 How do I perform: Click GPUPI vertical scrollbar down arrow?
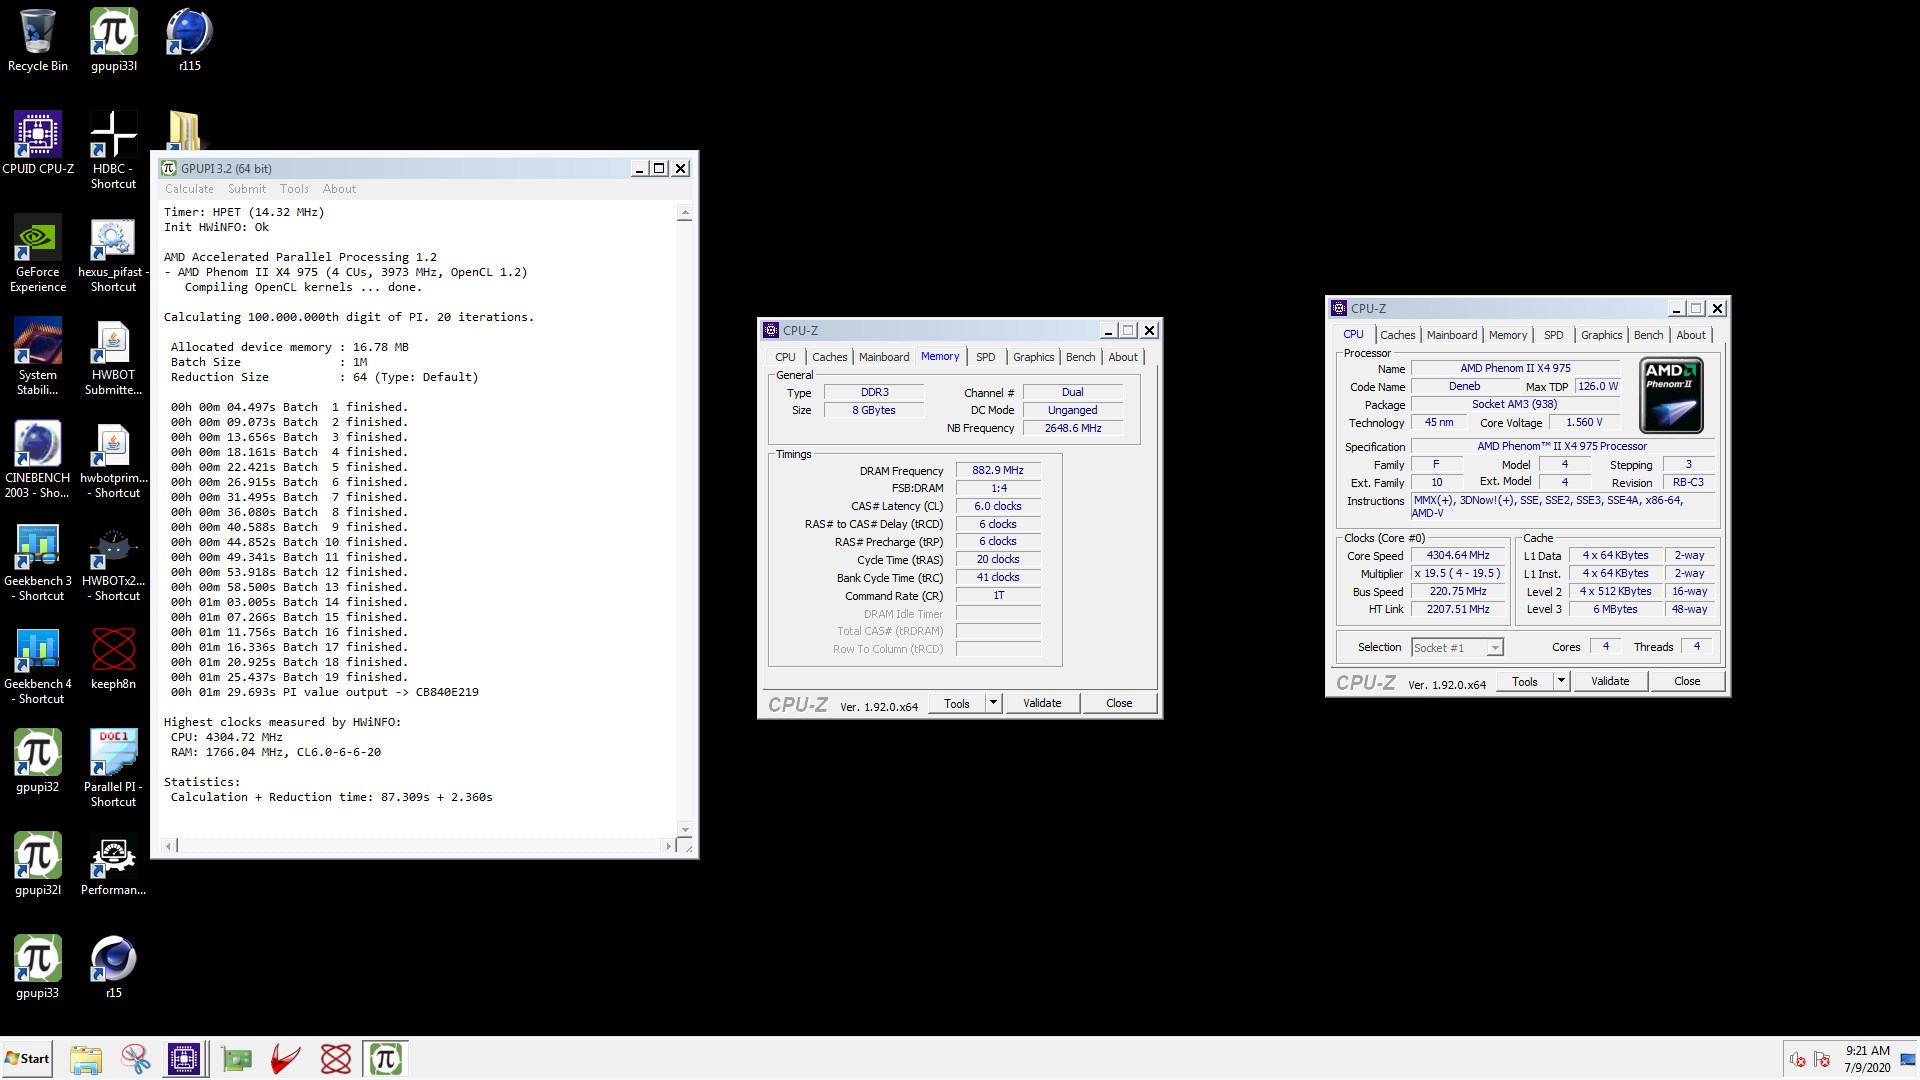[x=685, y=829]
